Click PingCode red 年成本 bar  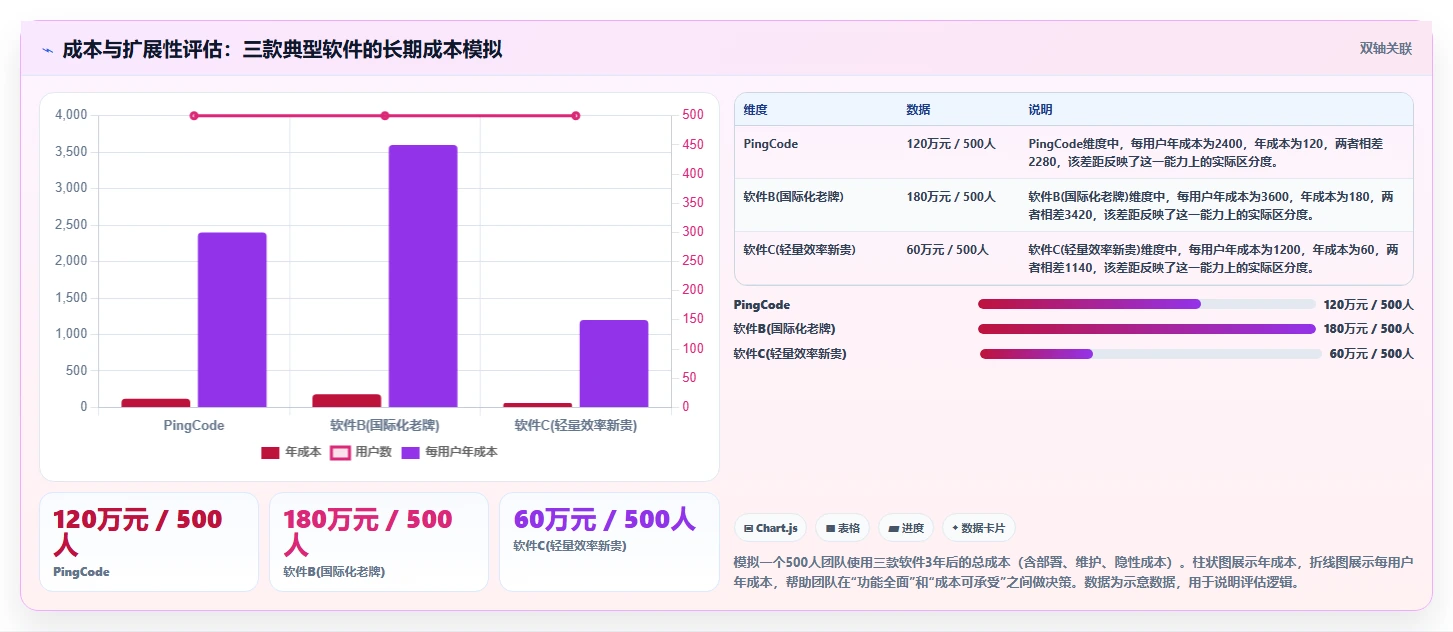(x=156, y=403)
